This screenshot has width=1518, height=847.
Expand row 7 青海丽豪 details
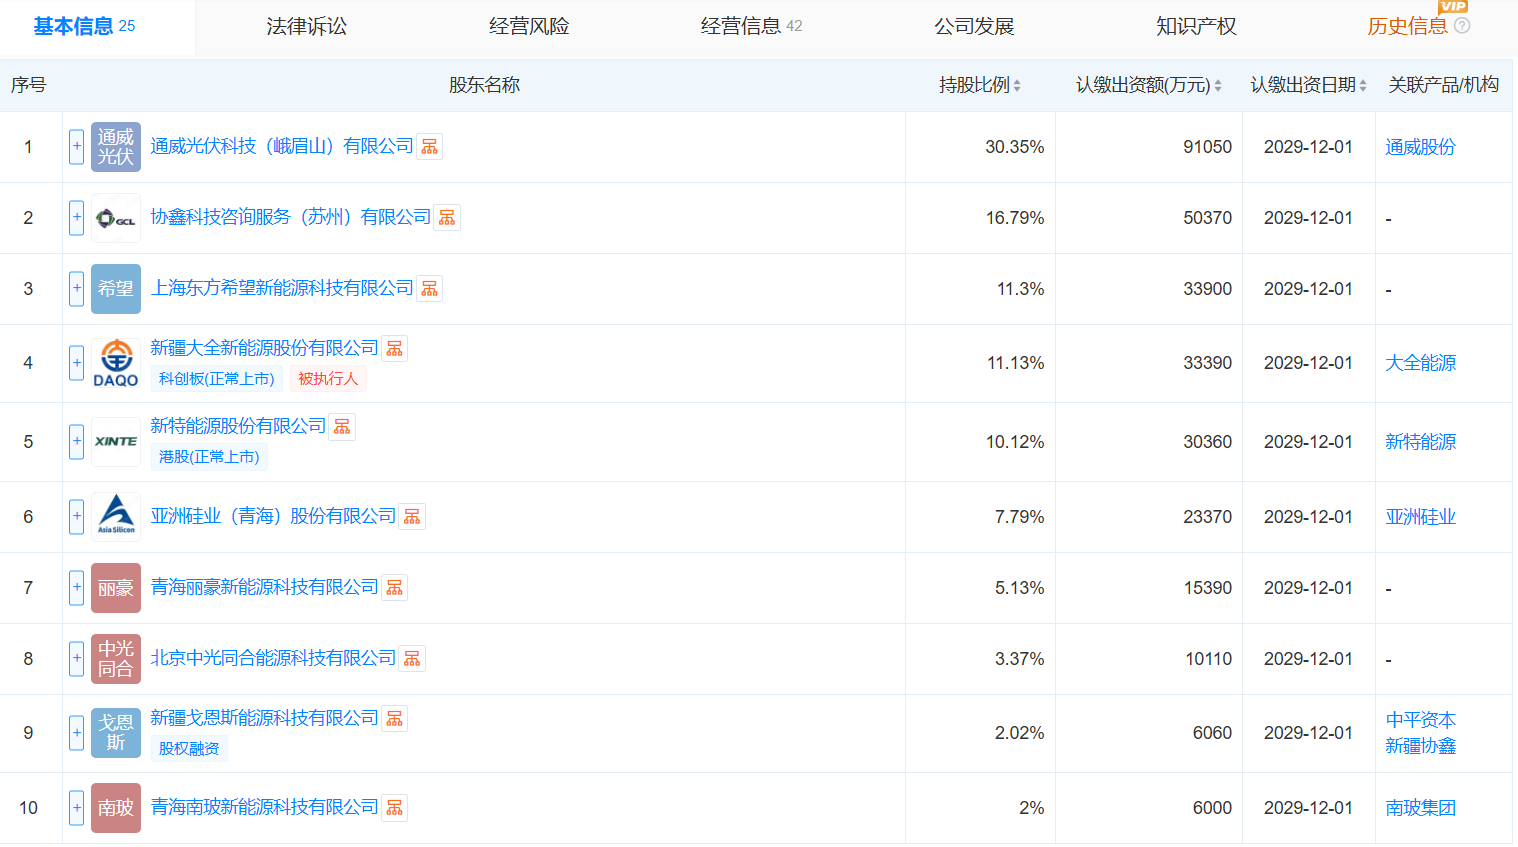(x=76, y=588)
